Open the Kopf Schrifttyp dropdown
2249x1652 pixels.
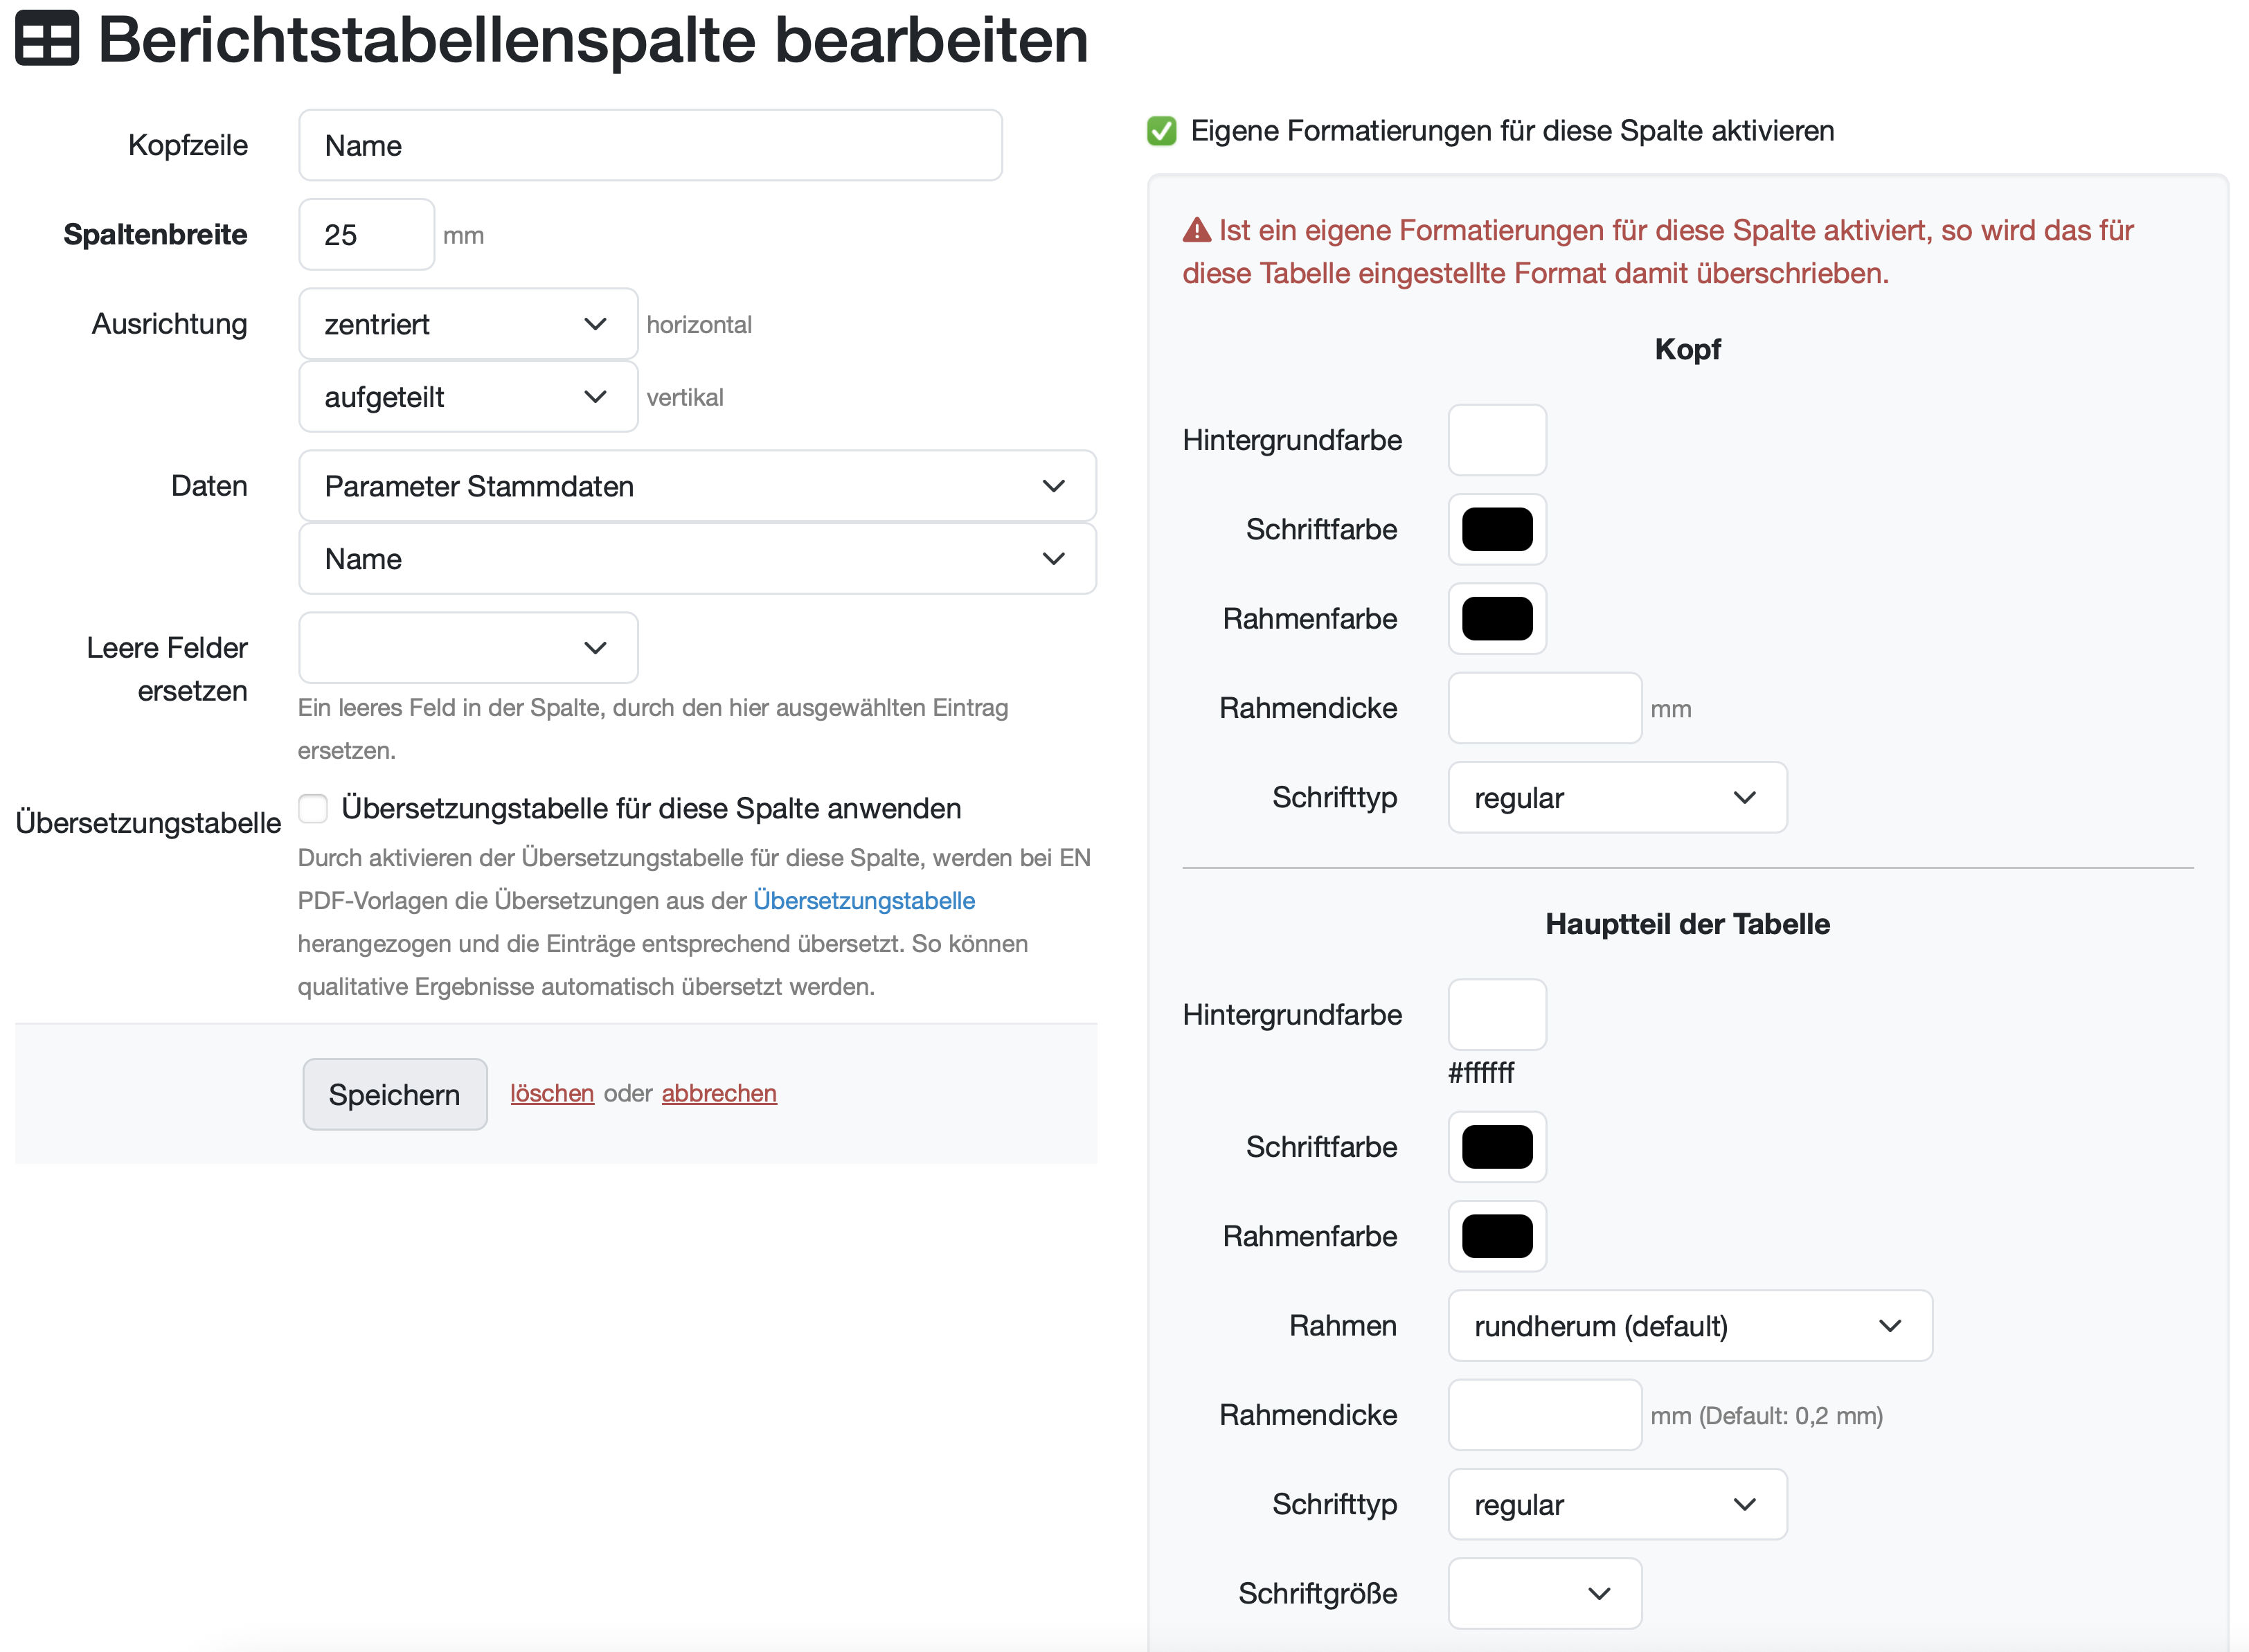coord(1616,798)
